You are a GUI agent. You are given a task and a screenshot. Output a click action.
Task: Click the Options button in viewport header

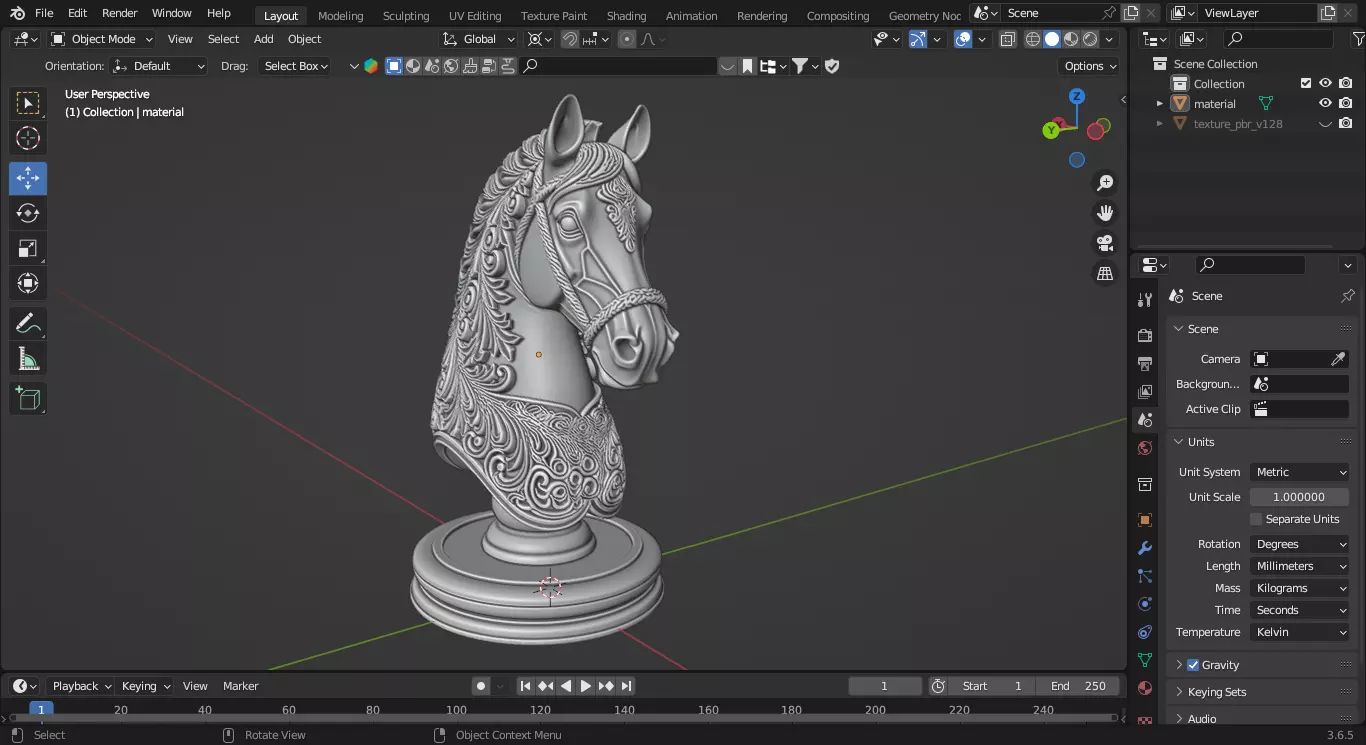pyautogui.click(x=1090, y=66)
